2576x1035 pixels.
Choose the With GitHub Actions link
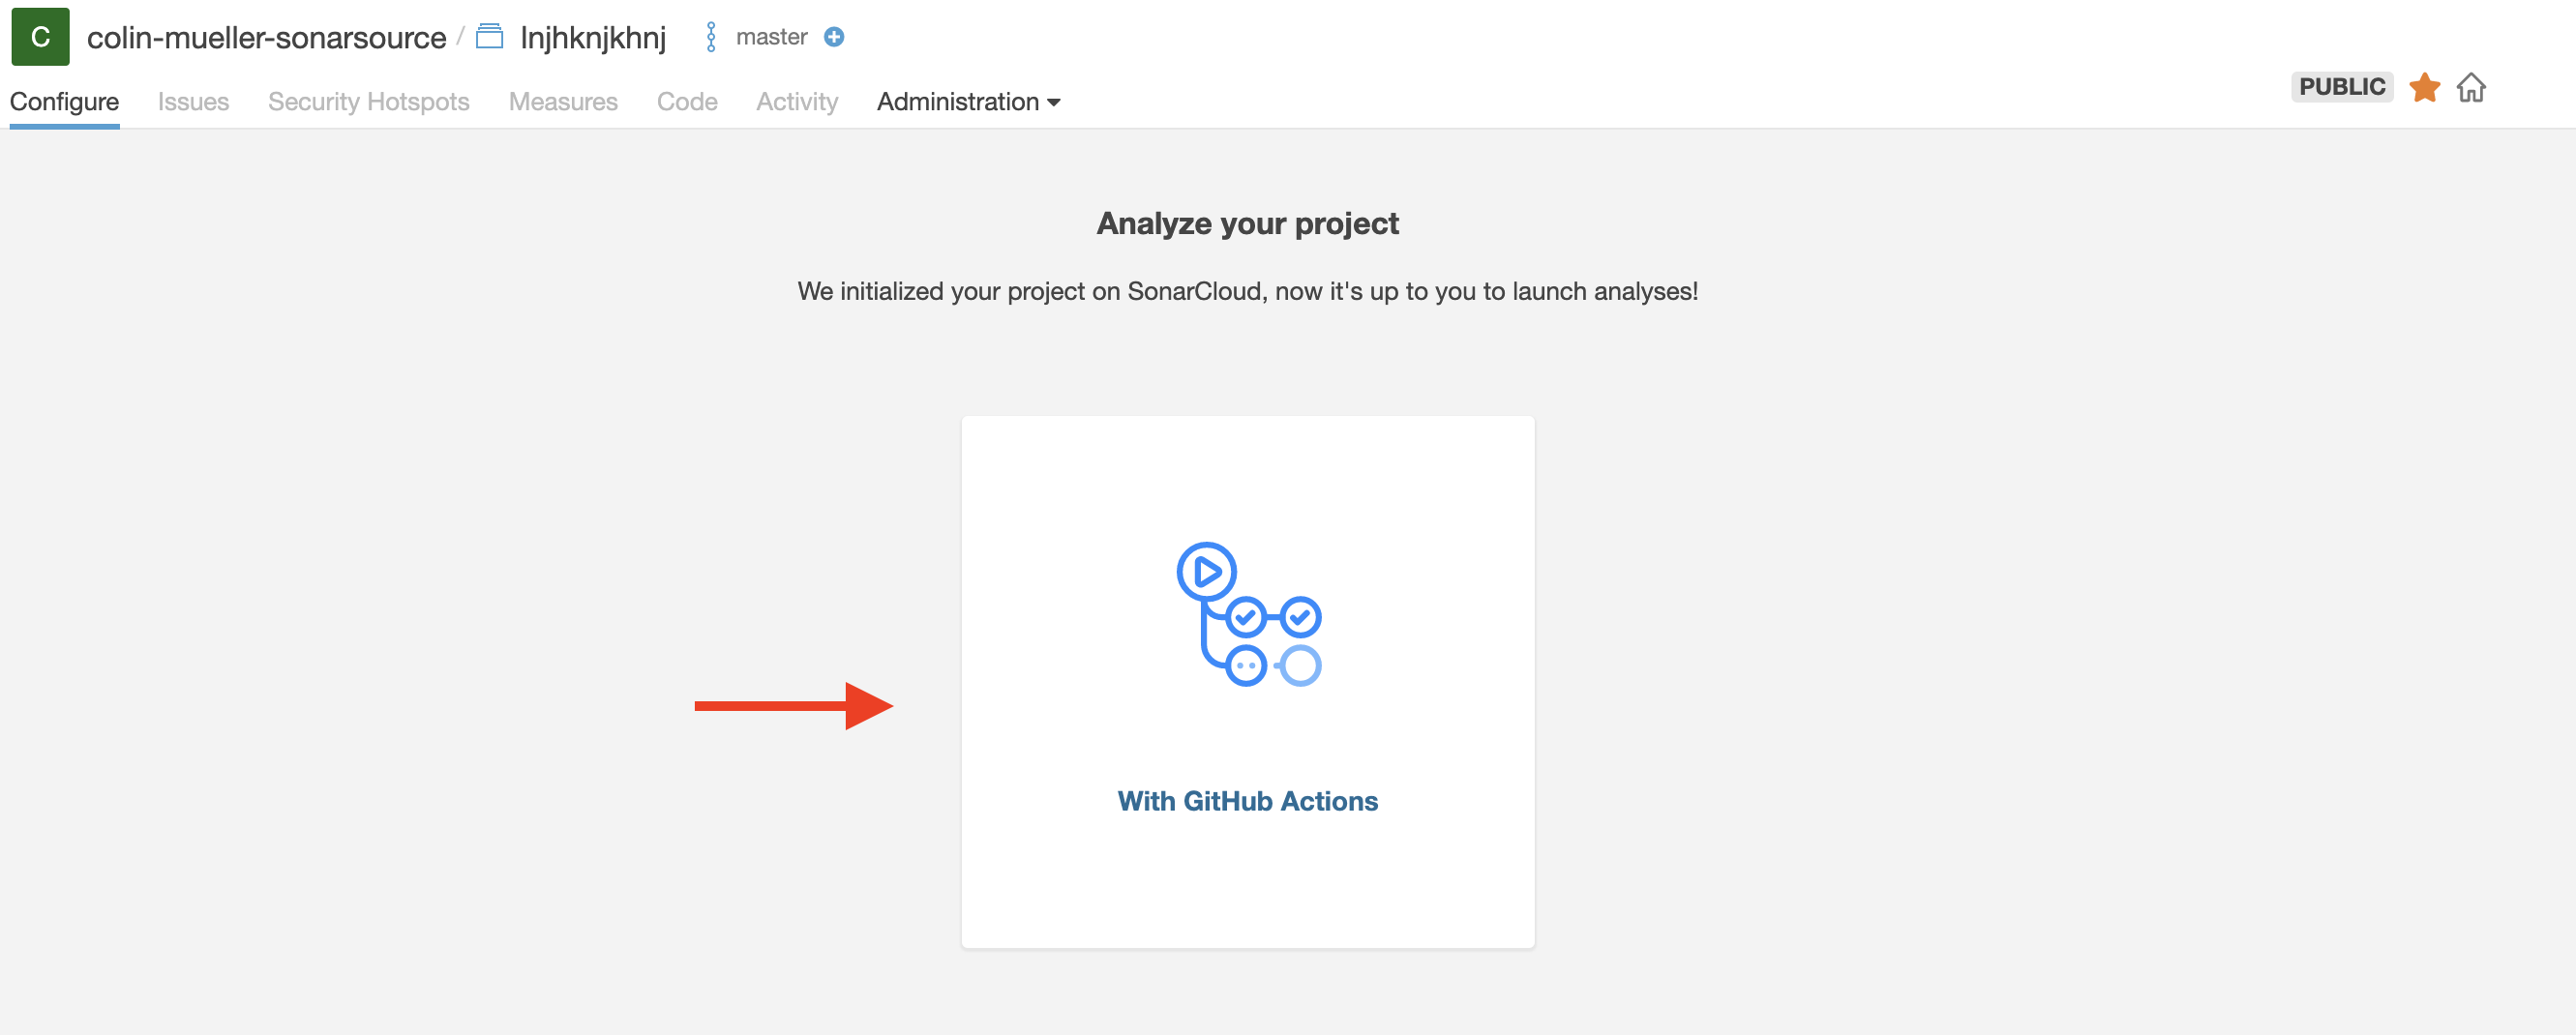(1247, 801)
